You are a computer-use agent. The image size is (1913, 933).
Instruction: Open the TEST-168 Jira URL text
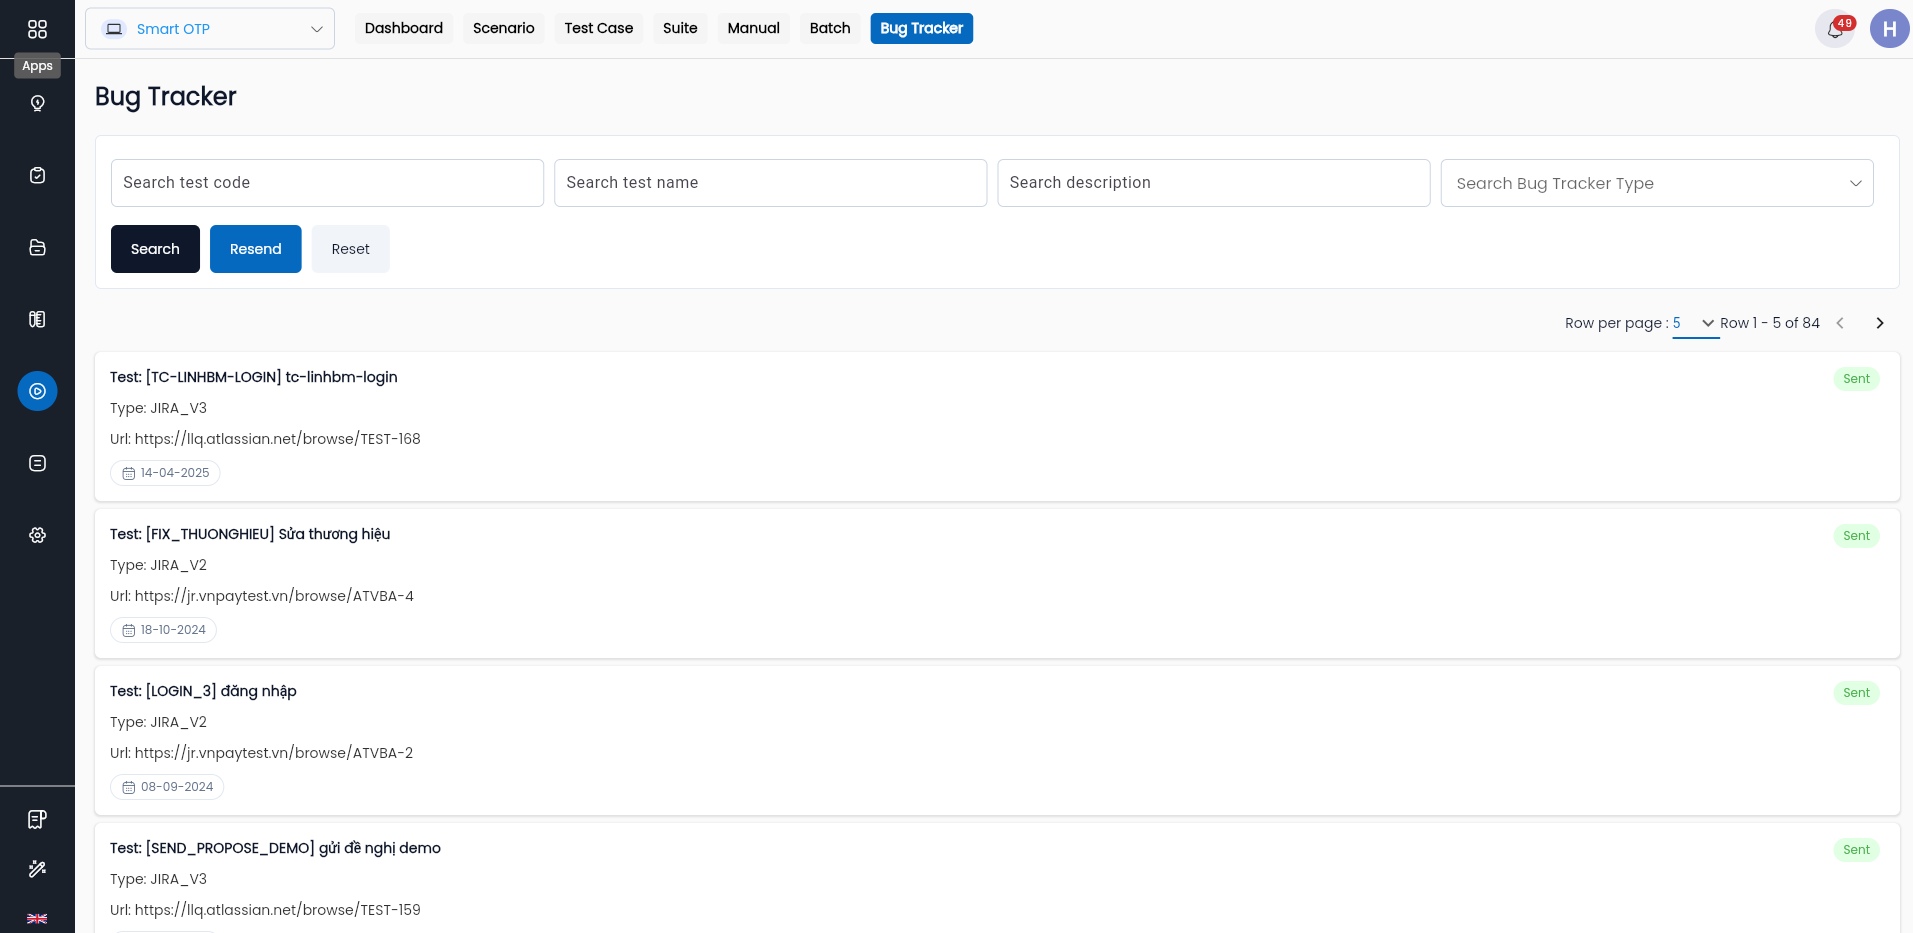point(278,439)
